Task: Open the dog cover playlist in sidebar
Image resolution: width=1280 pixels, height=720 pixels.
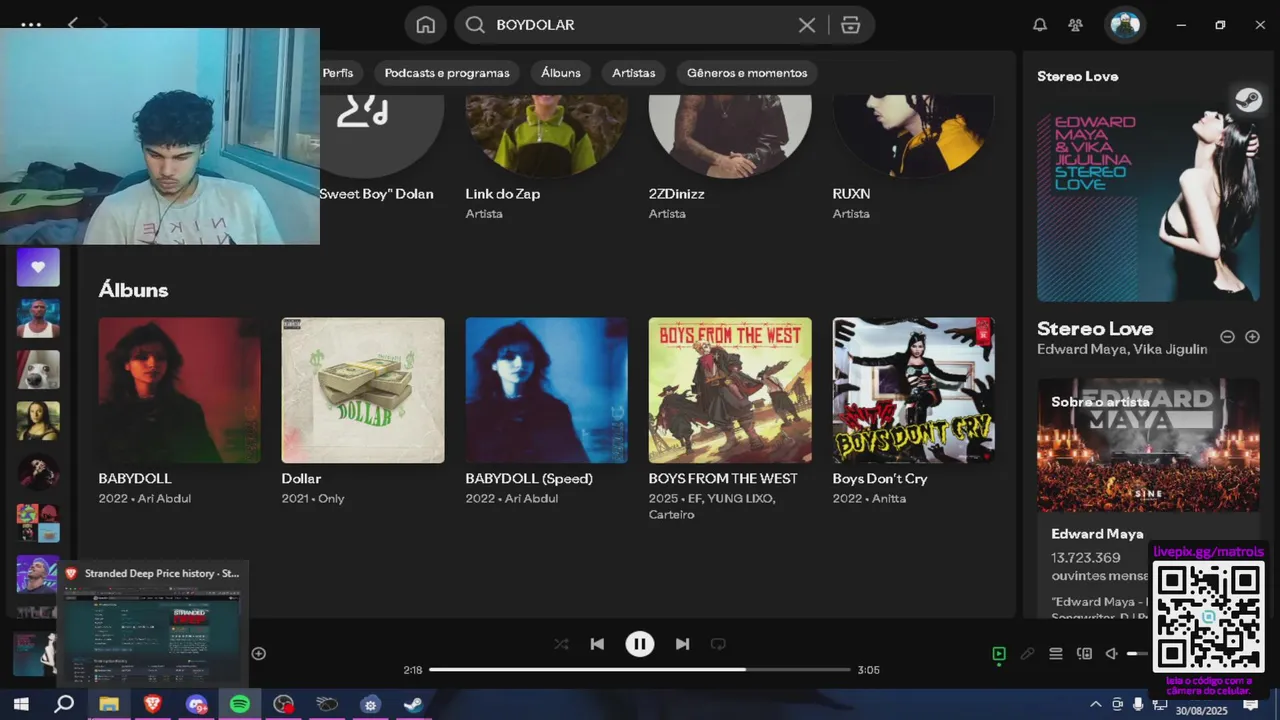Action: (x=38, y=370)
